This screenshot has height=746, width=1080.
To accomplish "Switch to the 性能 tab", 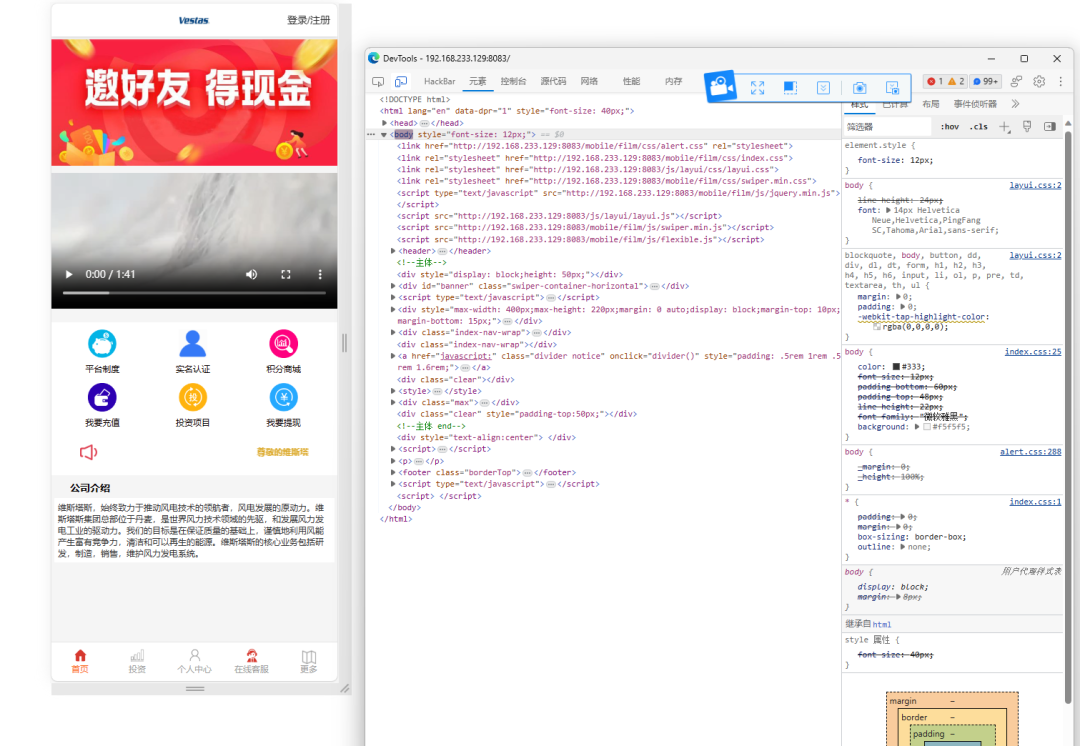I will 632,81.
